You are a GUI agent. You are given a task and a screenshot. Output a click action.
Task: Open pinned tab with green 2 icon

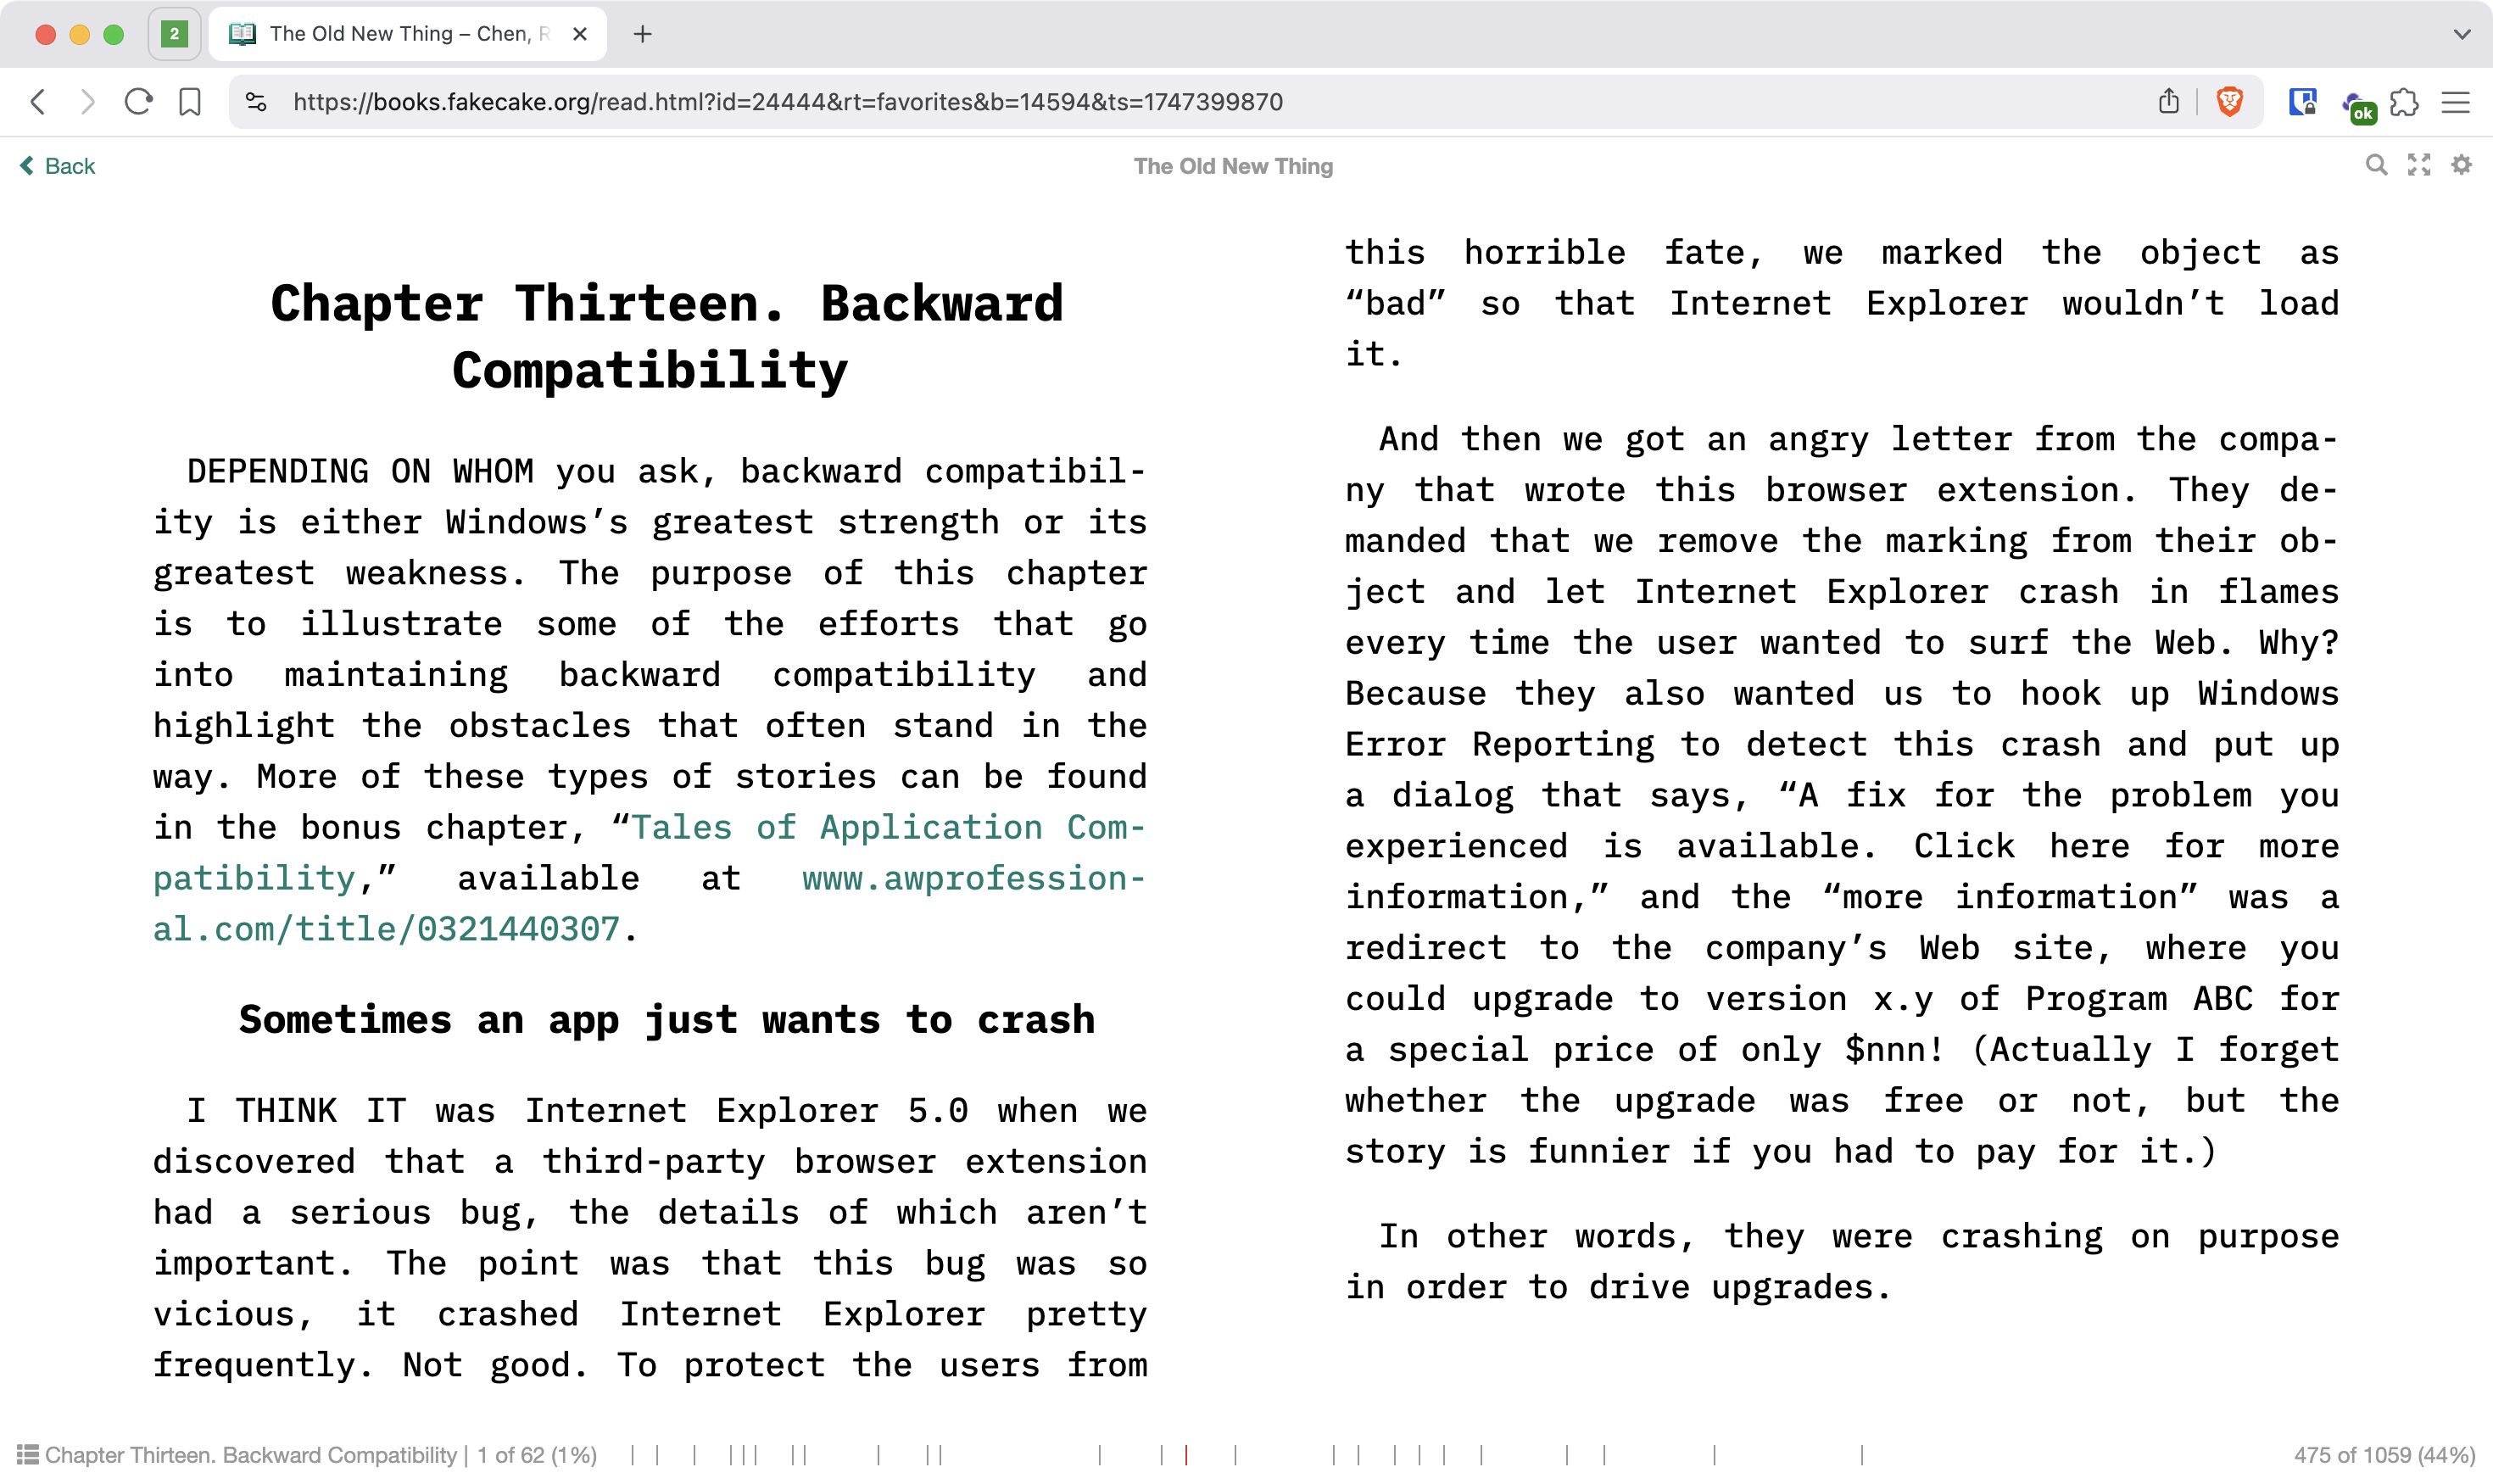coord(174,34)
